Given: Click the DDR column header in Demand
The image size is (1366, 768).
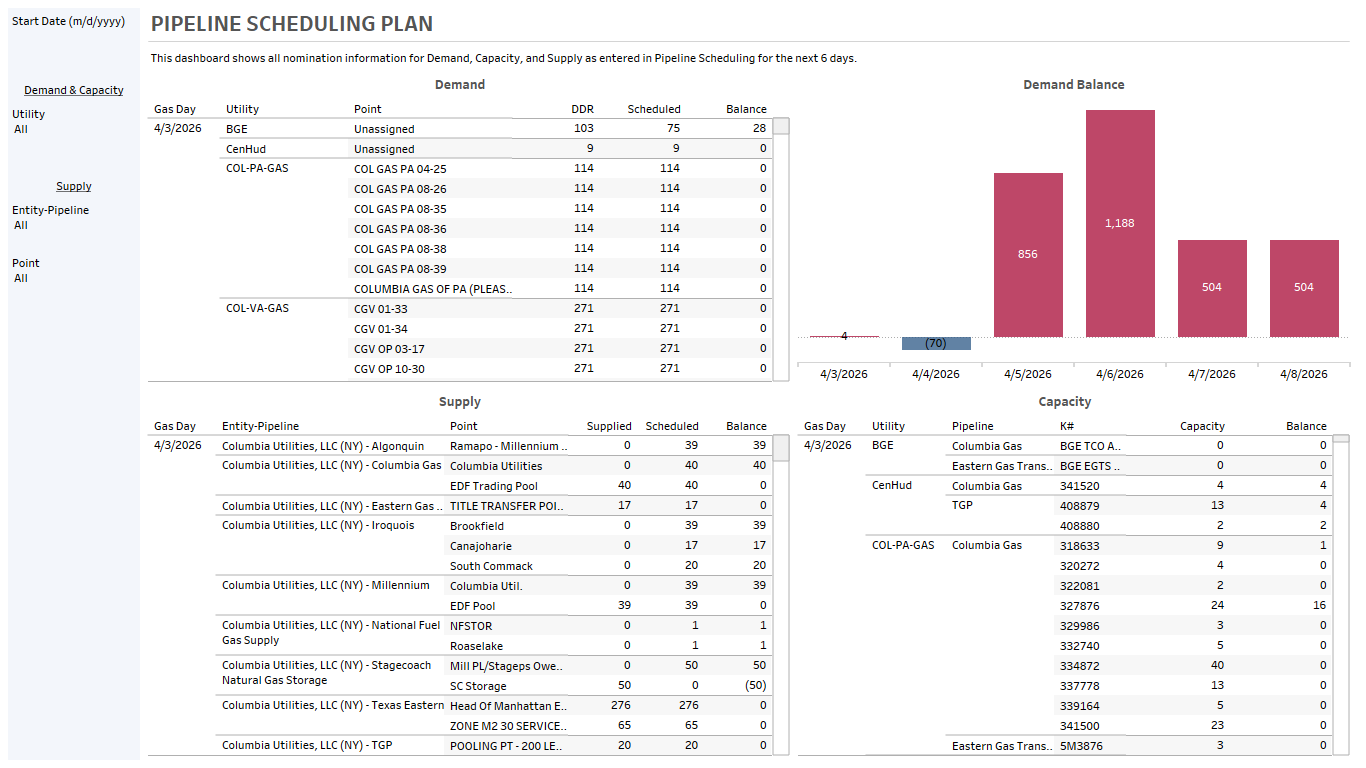Looking at the screenshot, I should [582, 109].
